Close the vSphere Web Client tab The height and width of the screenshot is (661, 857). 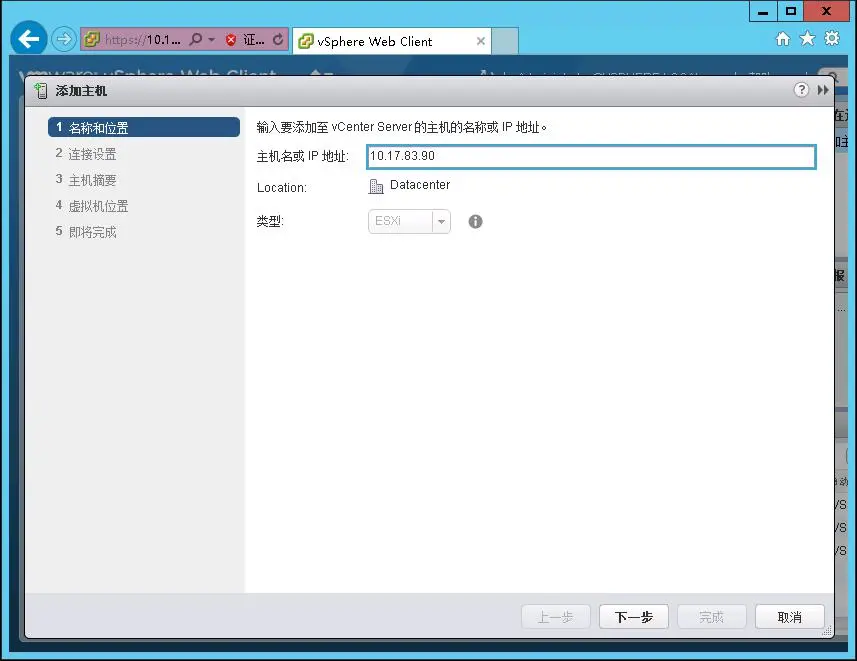(x=480, y=41)
